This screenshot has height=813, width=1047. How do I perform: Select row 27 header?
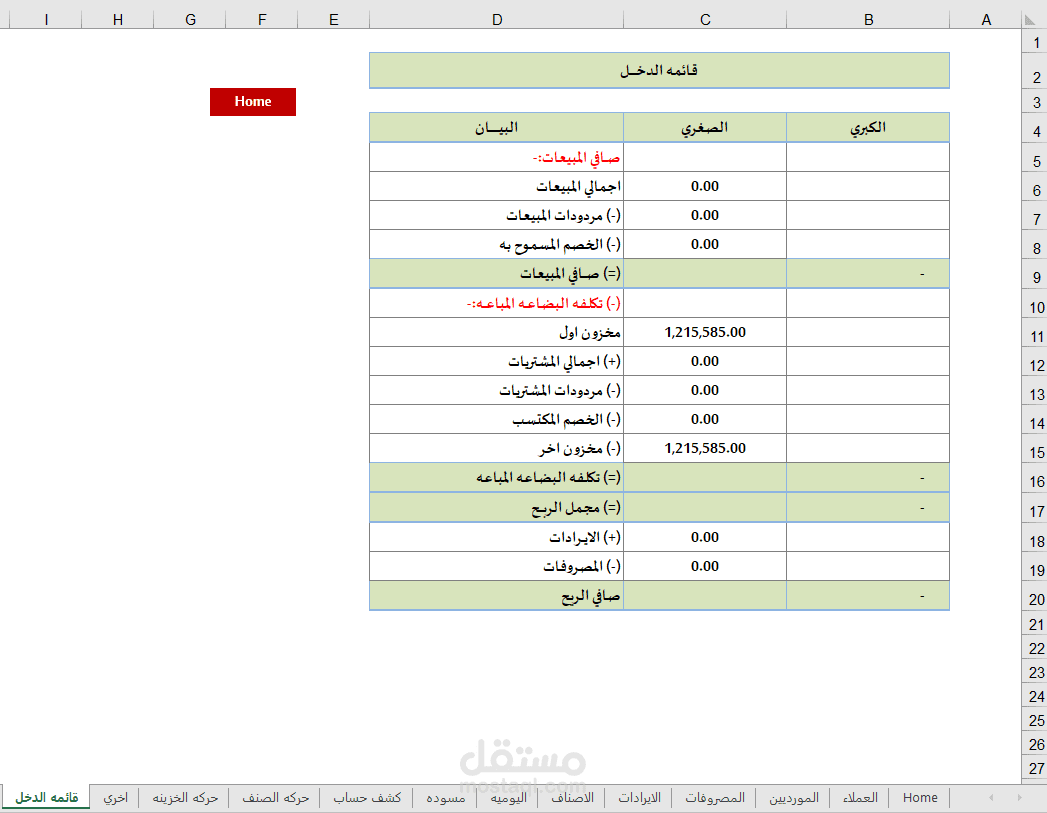point(1036,768)
